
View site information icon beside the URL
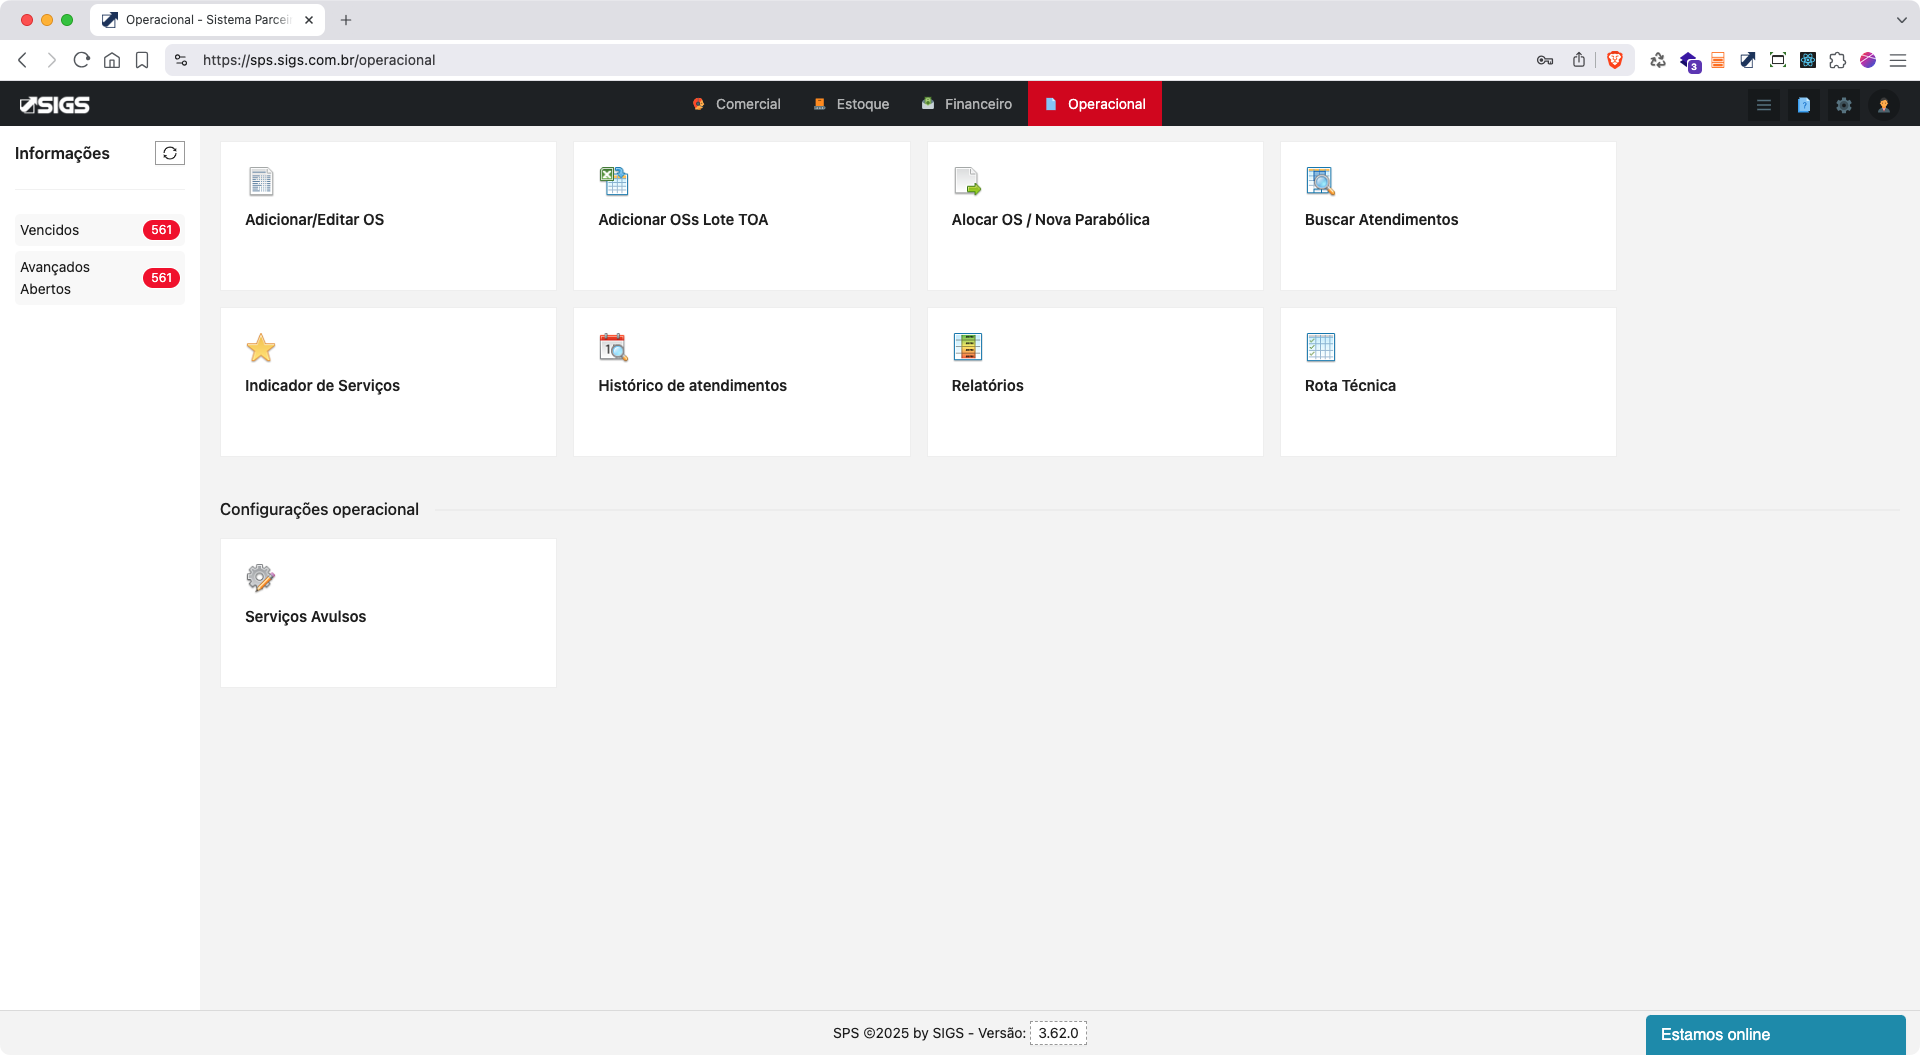click(x=181, y=60)
